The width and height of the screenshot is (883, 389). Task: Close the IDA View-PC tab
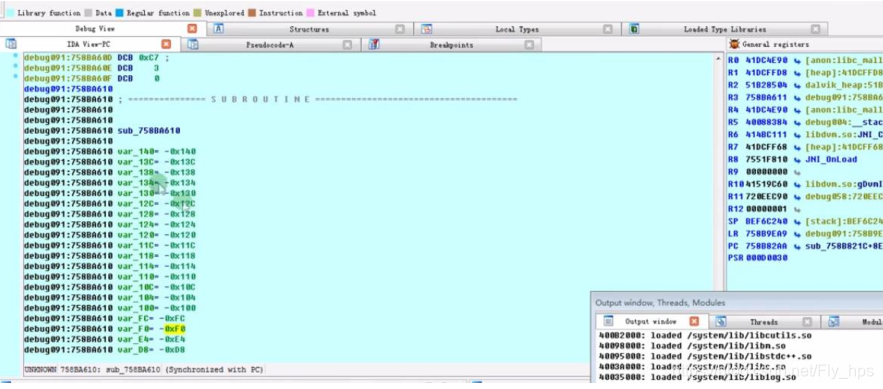[x=166, y=44]
